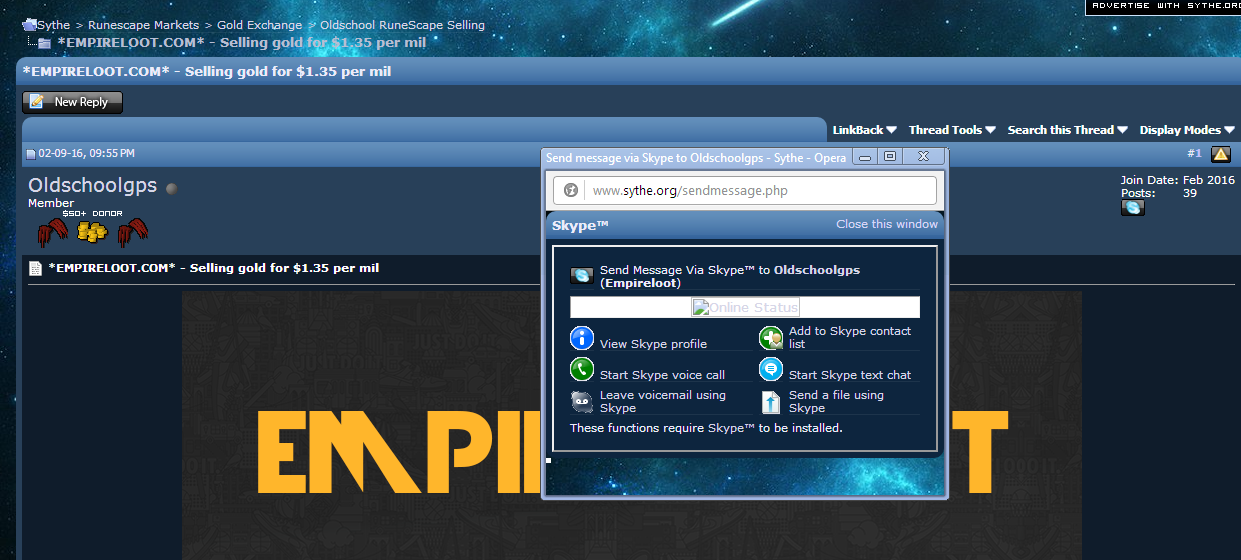Open the Gold Exchange breadcrumb link

click(259, 25)
